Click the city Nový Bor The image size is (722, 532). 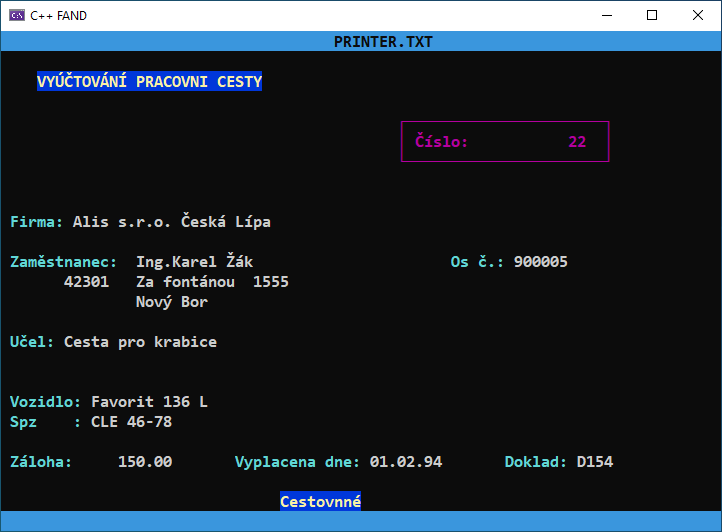point(172,302)
